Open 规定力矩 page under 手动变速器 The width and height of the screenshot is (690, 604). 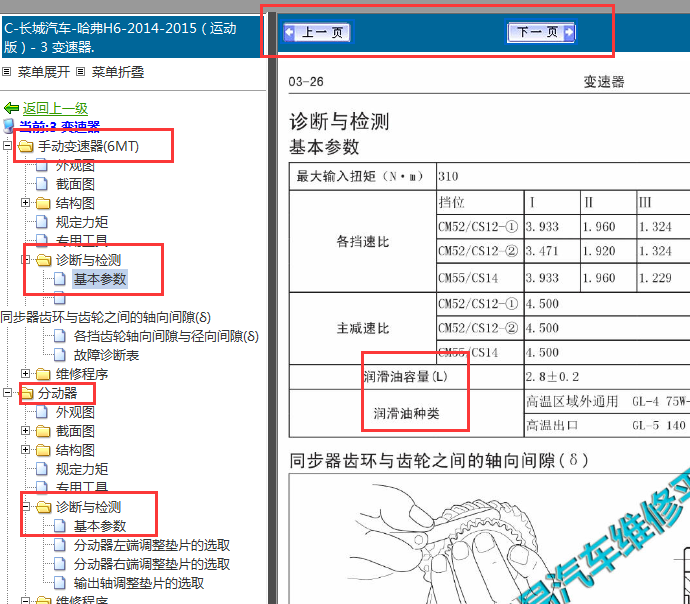81,222
